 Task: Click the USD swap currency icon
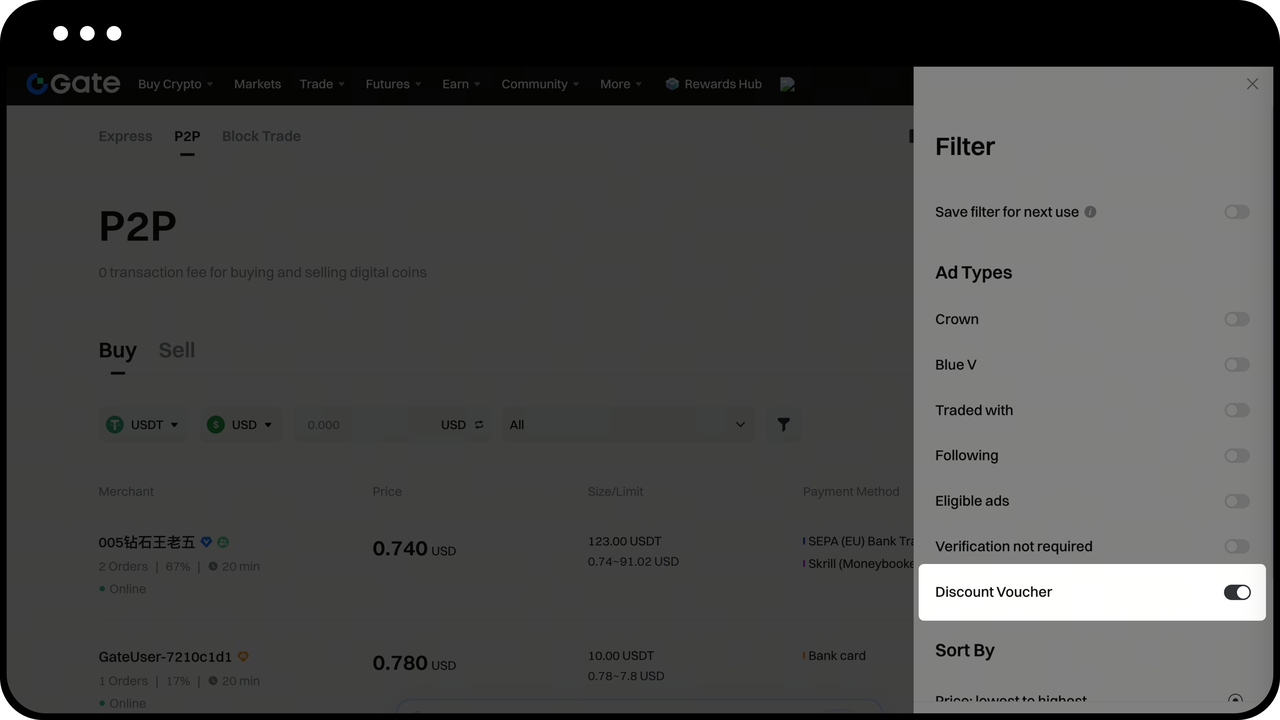pos(479,425)
